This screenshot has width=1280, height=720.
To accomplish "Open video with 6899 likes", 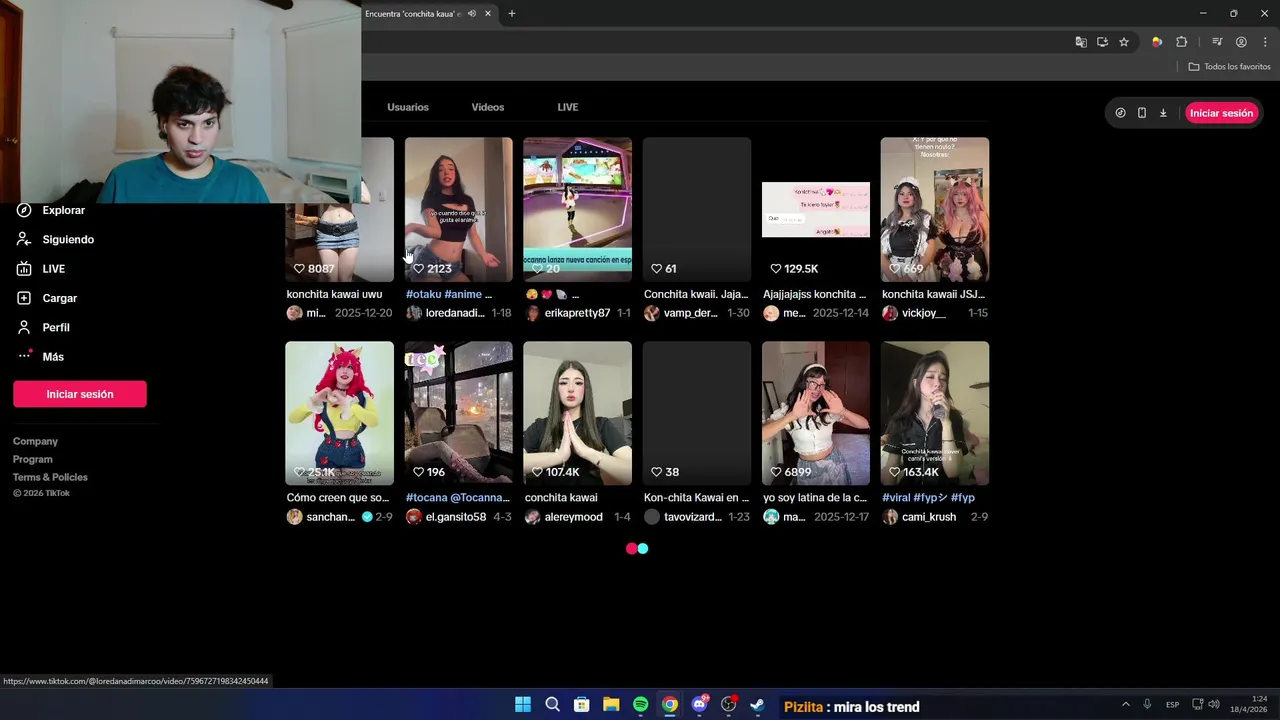I will [816, 413].
